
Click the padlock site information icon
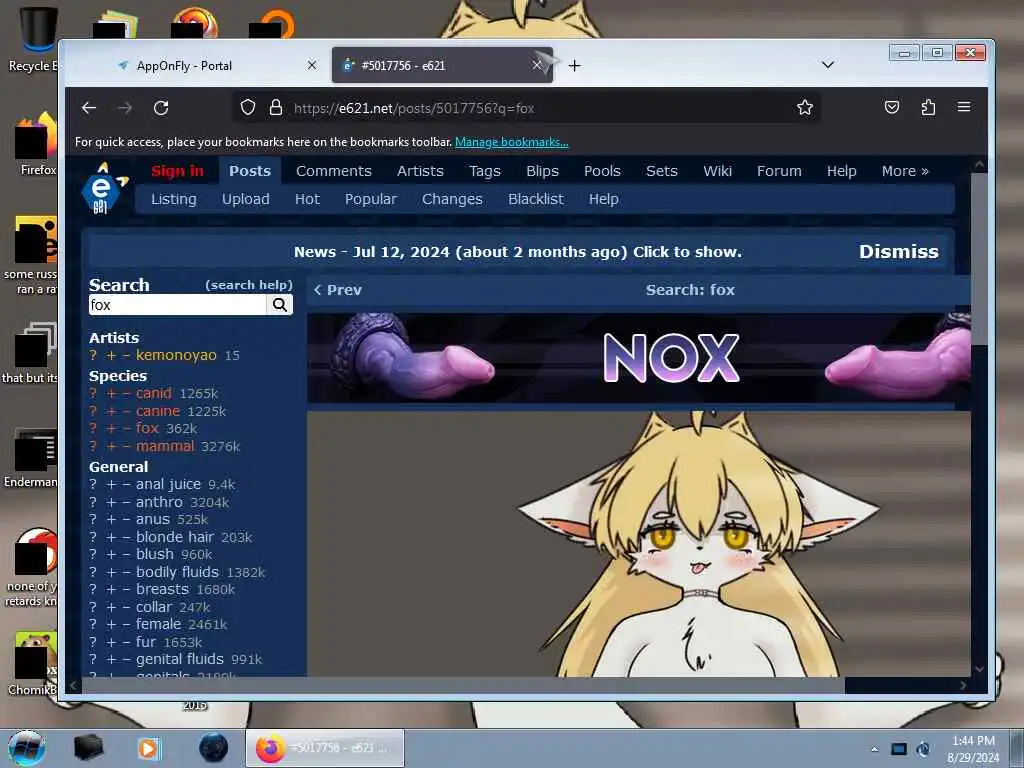276,108
